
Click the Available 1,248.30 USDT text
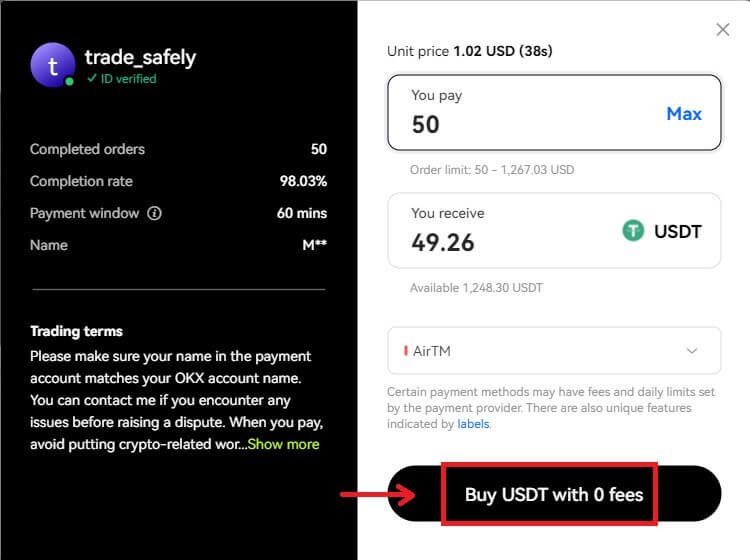[476, 288]
